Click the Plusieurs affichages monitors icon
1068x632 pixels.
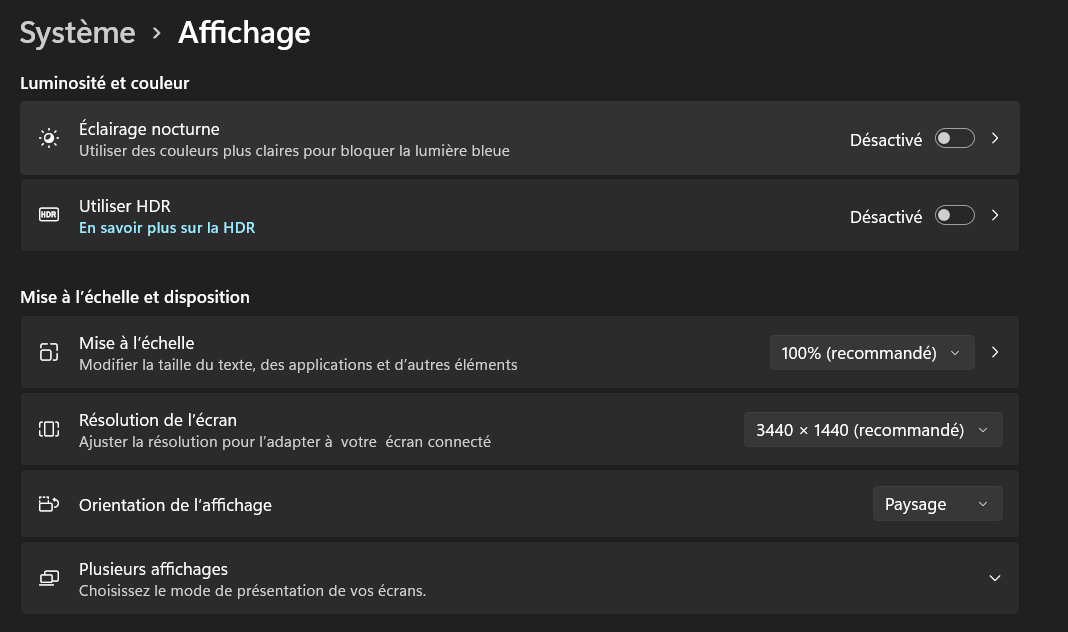[49, 578]
